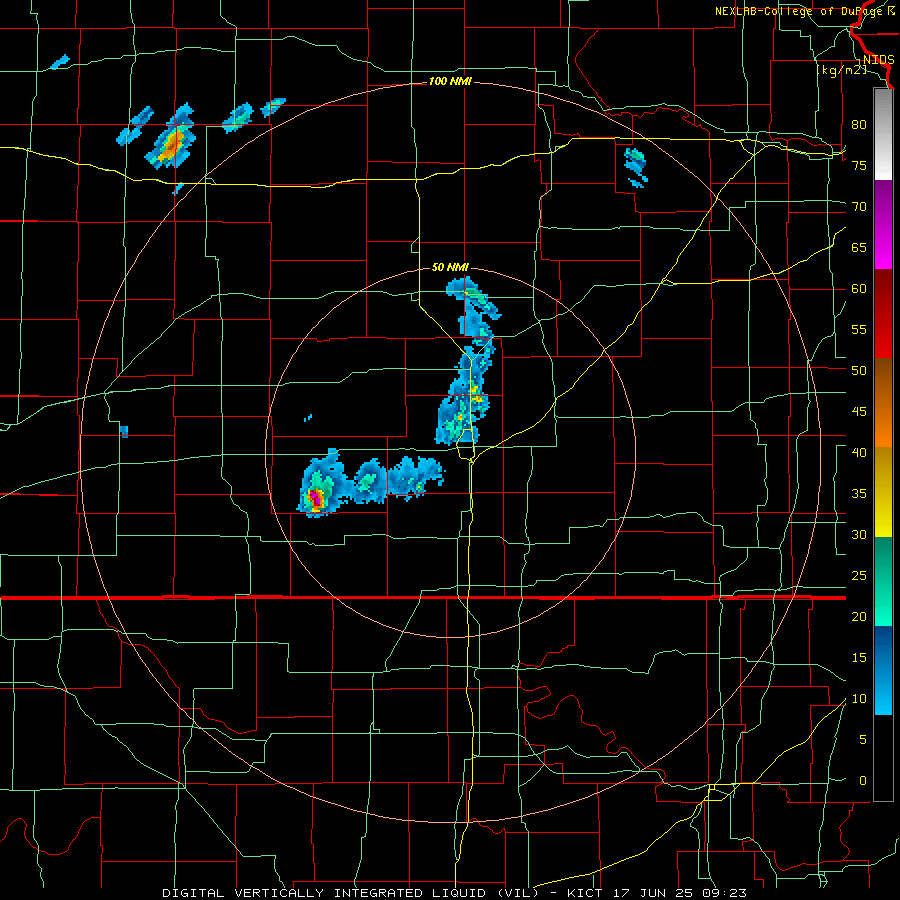Click the 65 value on the color scale
Image resolution: width=900 pixels, height=900 pixels.
point(859,247)
